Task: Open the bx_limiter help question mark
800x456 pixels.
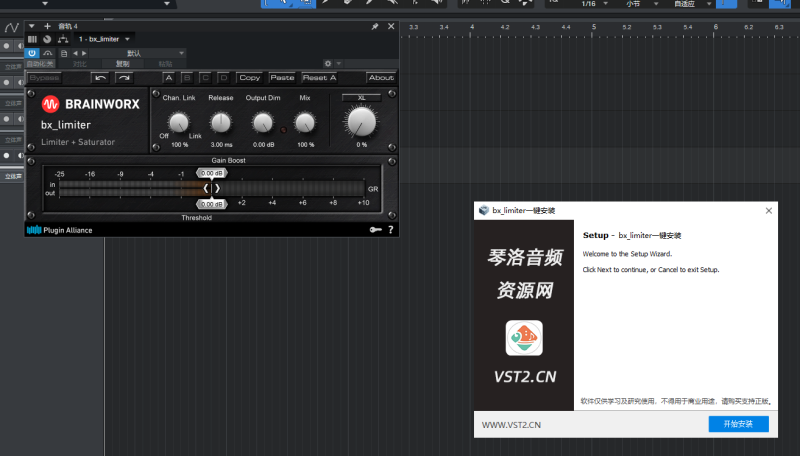Action: [390, 230]
